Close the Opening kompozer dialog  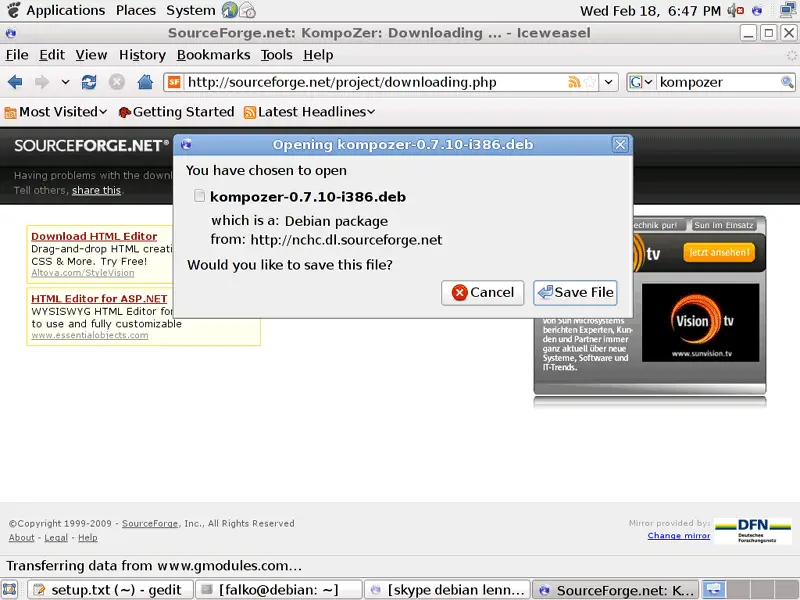click(x=620, y=145)
